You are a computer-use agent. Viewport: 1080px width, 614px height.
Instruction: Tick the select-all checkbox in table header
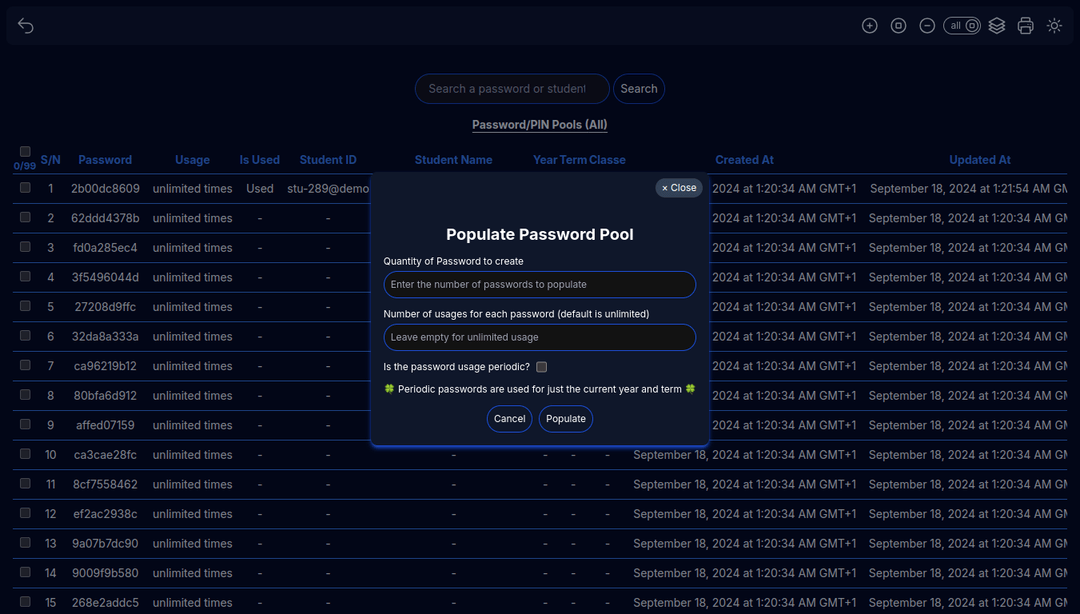coord(25,152)
